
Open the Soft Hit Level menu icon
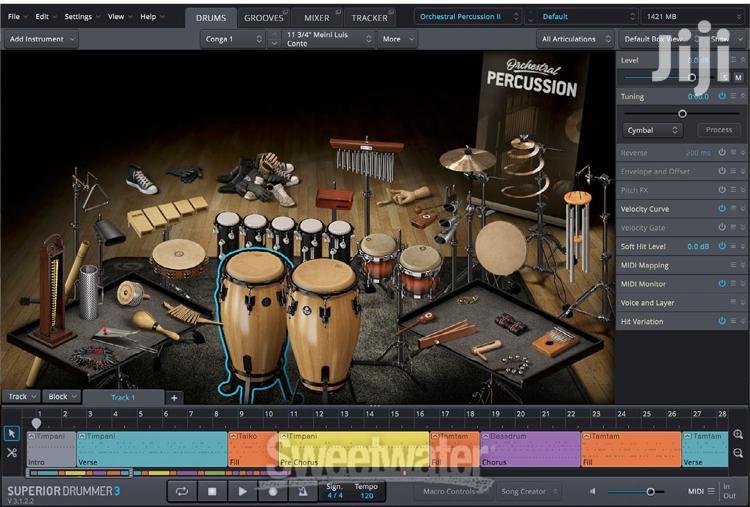pos(733,246)
